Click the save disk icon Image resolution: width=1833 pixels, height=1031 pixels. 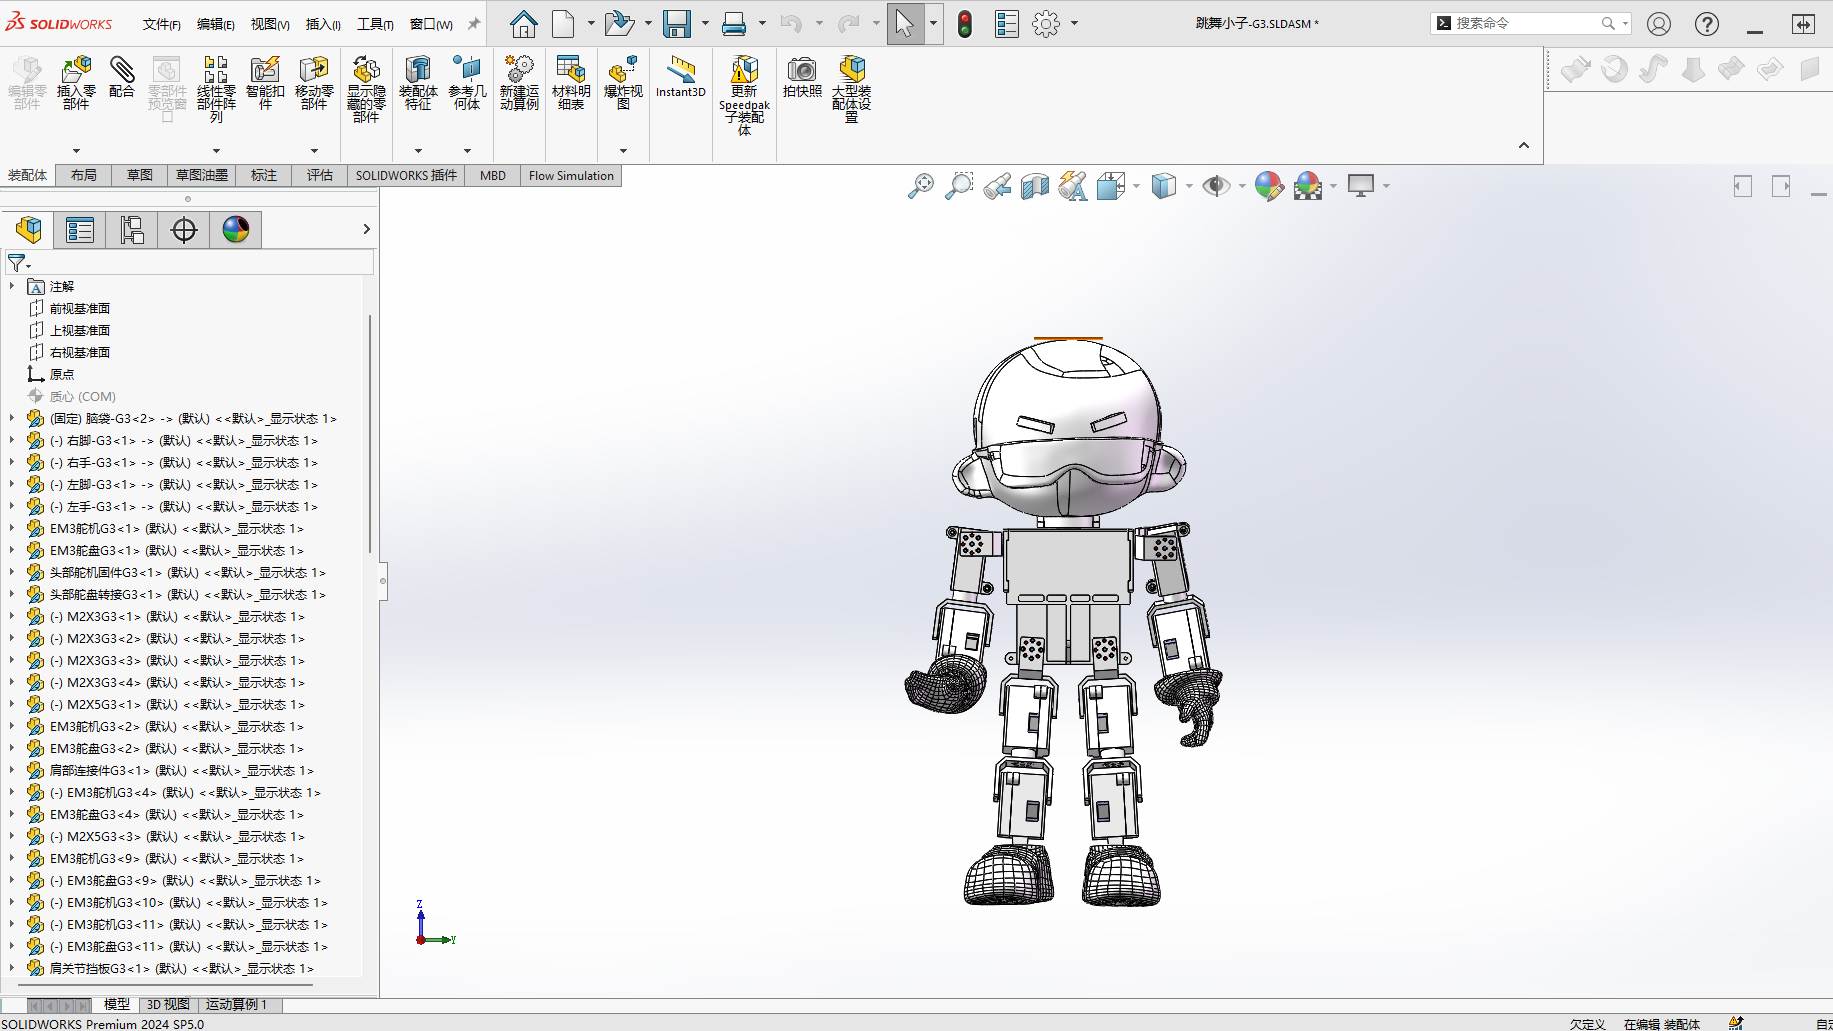pyautogui.click(x=677, y=23)
